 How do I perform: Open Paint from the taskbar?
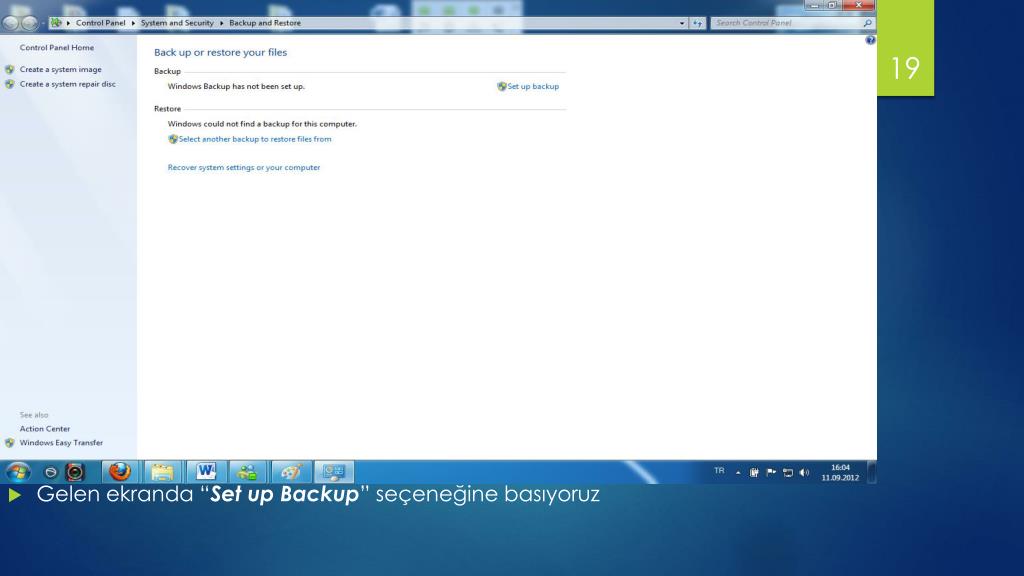(291, 472)
